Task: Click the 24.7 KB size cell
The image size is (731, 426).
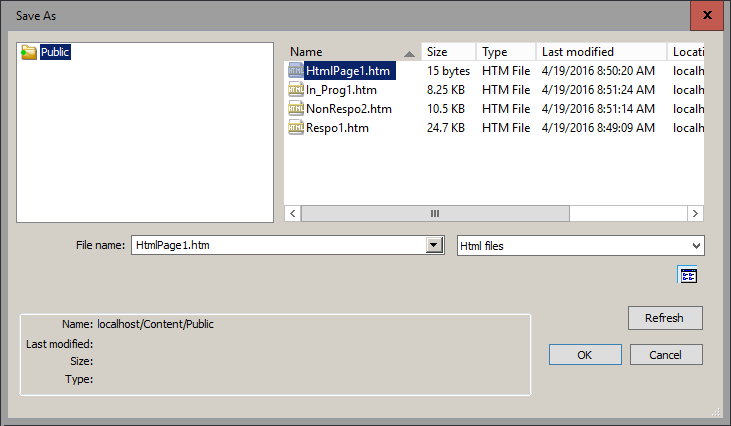Action: pos(446,128)
